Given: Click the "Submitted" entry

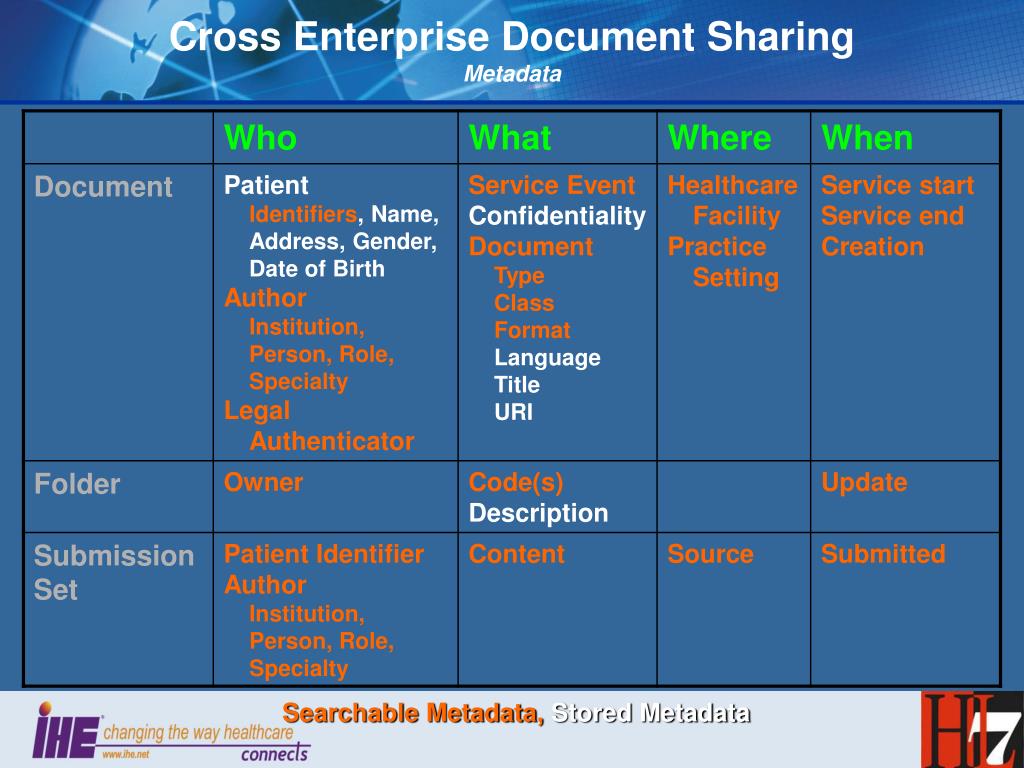Looking at the screenshot, I should [x=883, y=554].
